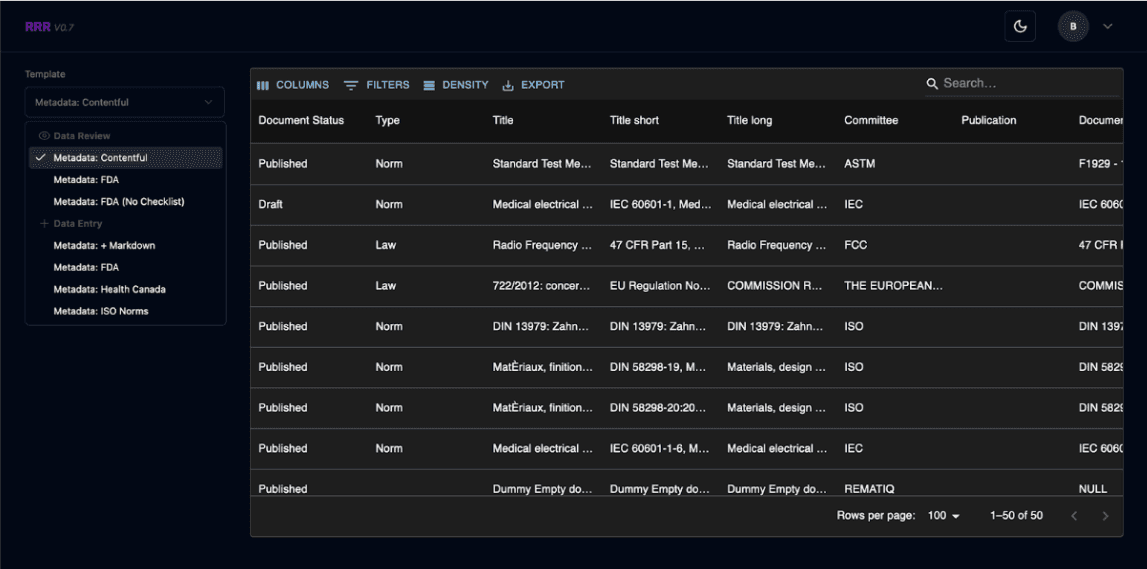Open the COLUMNS panel
The image size is (1147, 569).
(293, 85)
